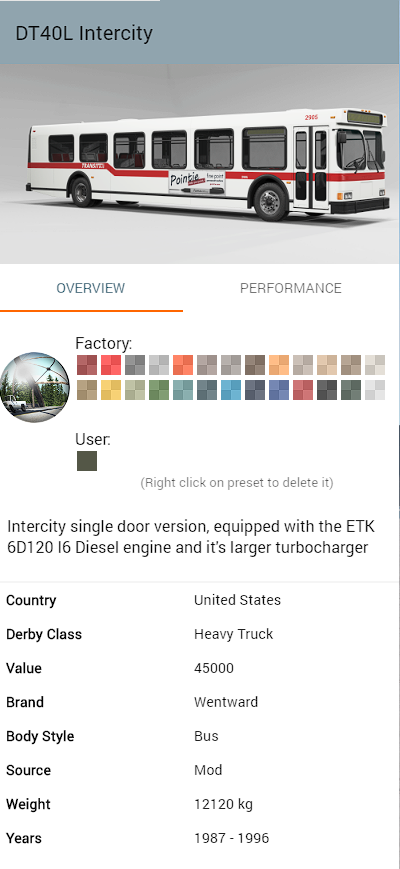The width and height of the screenshot is (400, 869).
Task: Click the circular paint preview icon
Action: [34, 387]
